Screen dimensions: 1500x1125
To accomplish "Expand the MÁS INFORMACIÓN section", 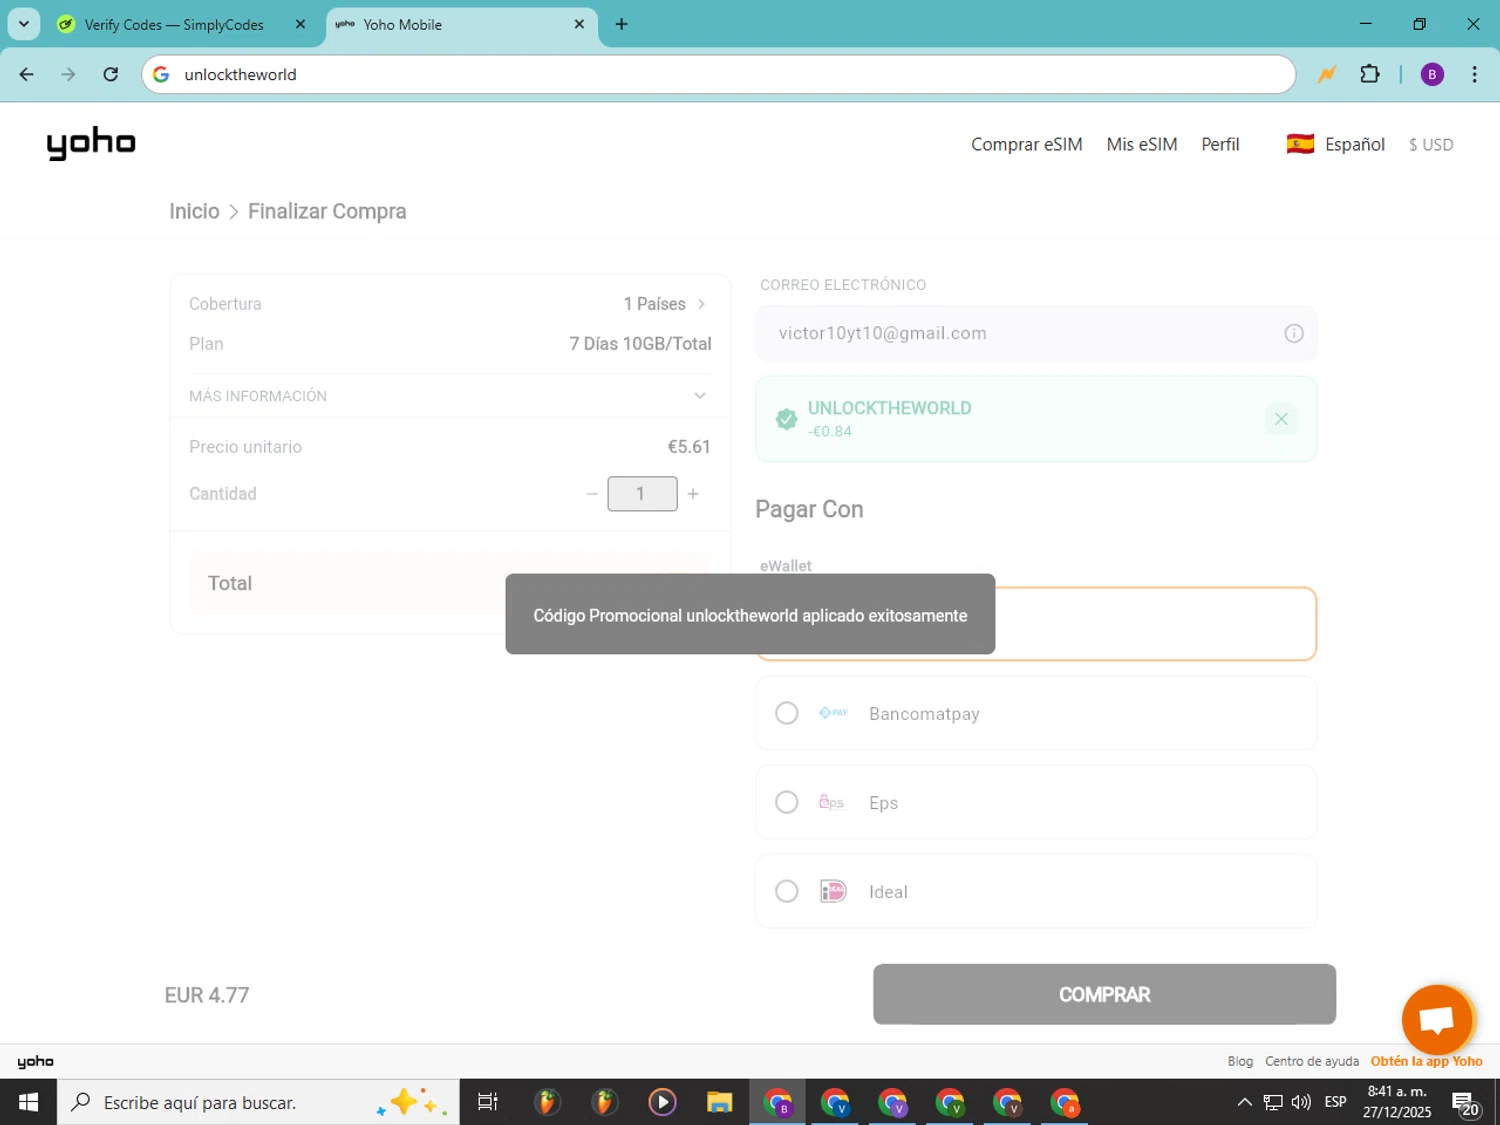I will [x=450, y=396].
